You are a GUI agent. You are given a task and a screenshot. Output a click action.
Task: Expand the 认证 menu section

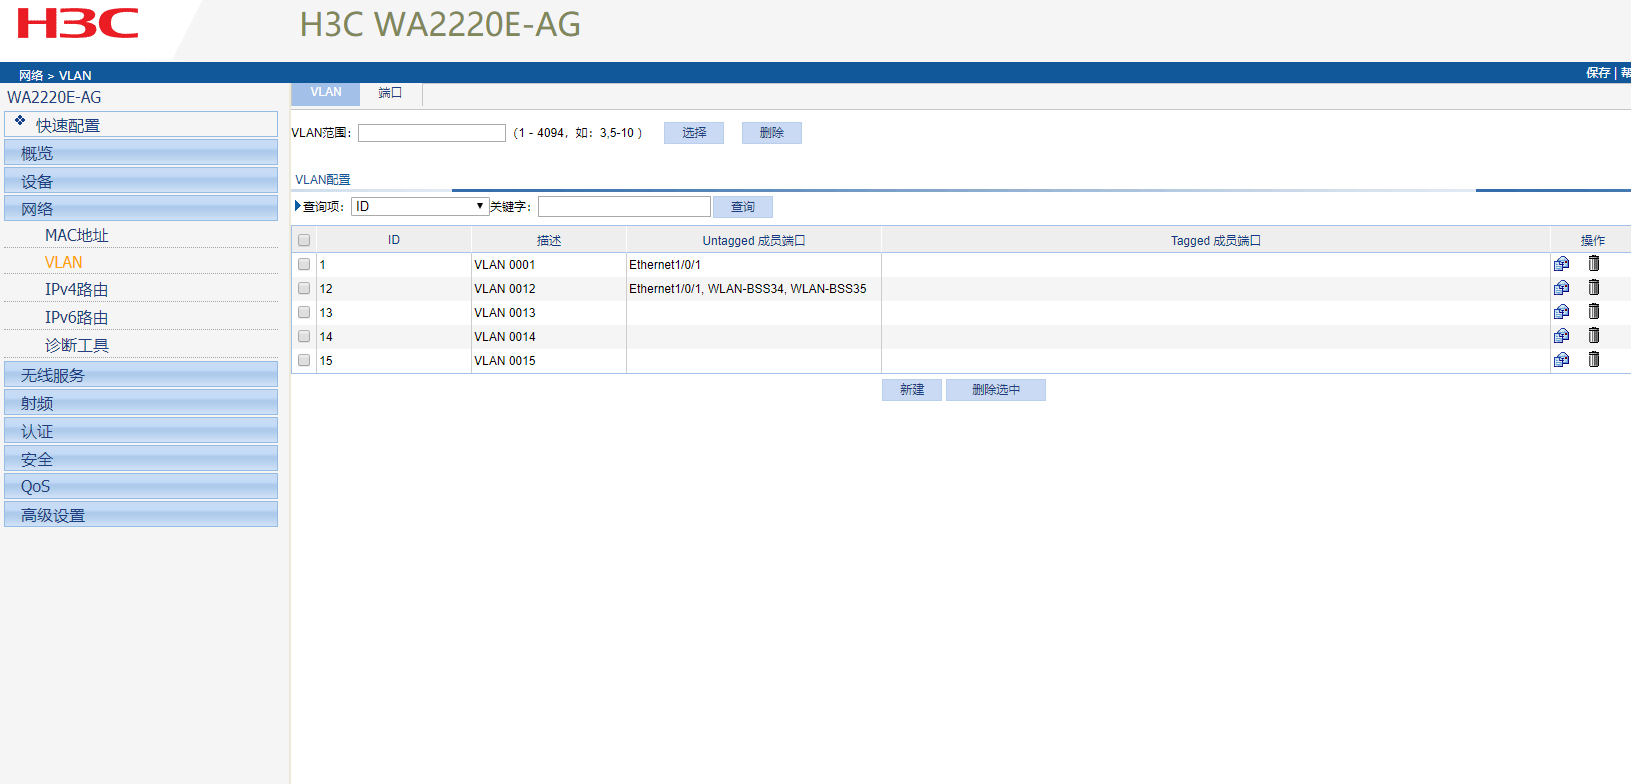click(x=141, y=431)
